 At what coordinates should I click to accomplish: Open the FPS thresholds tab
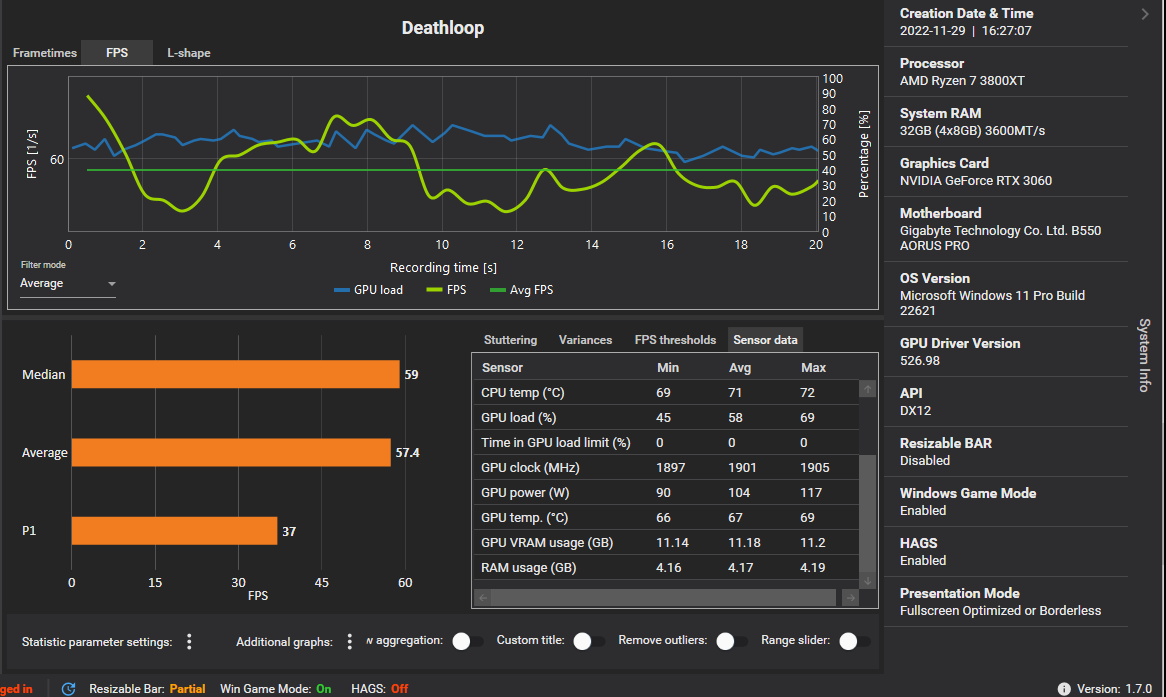[675, 340]
